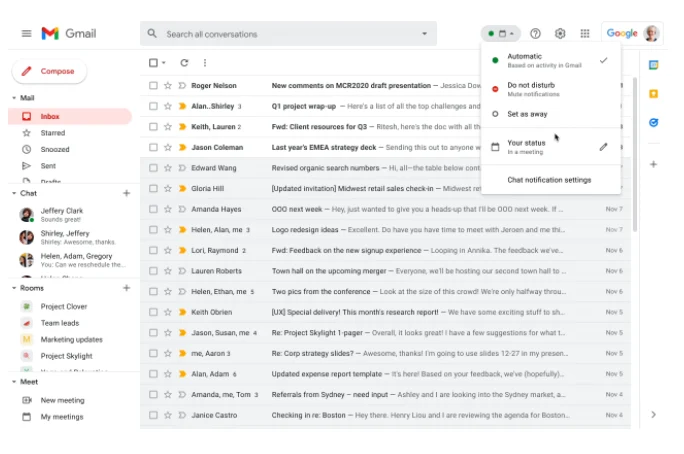The height and width of the screenshot is (454, 684).
Task: Open the Marketing updates room
Action: (72, 340)
